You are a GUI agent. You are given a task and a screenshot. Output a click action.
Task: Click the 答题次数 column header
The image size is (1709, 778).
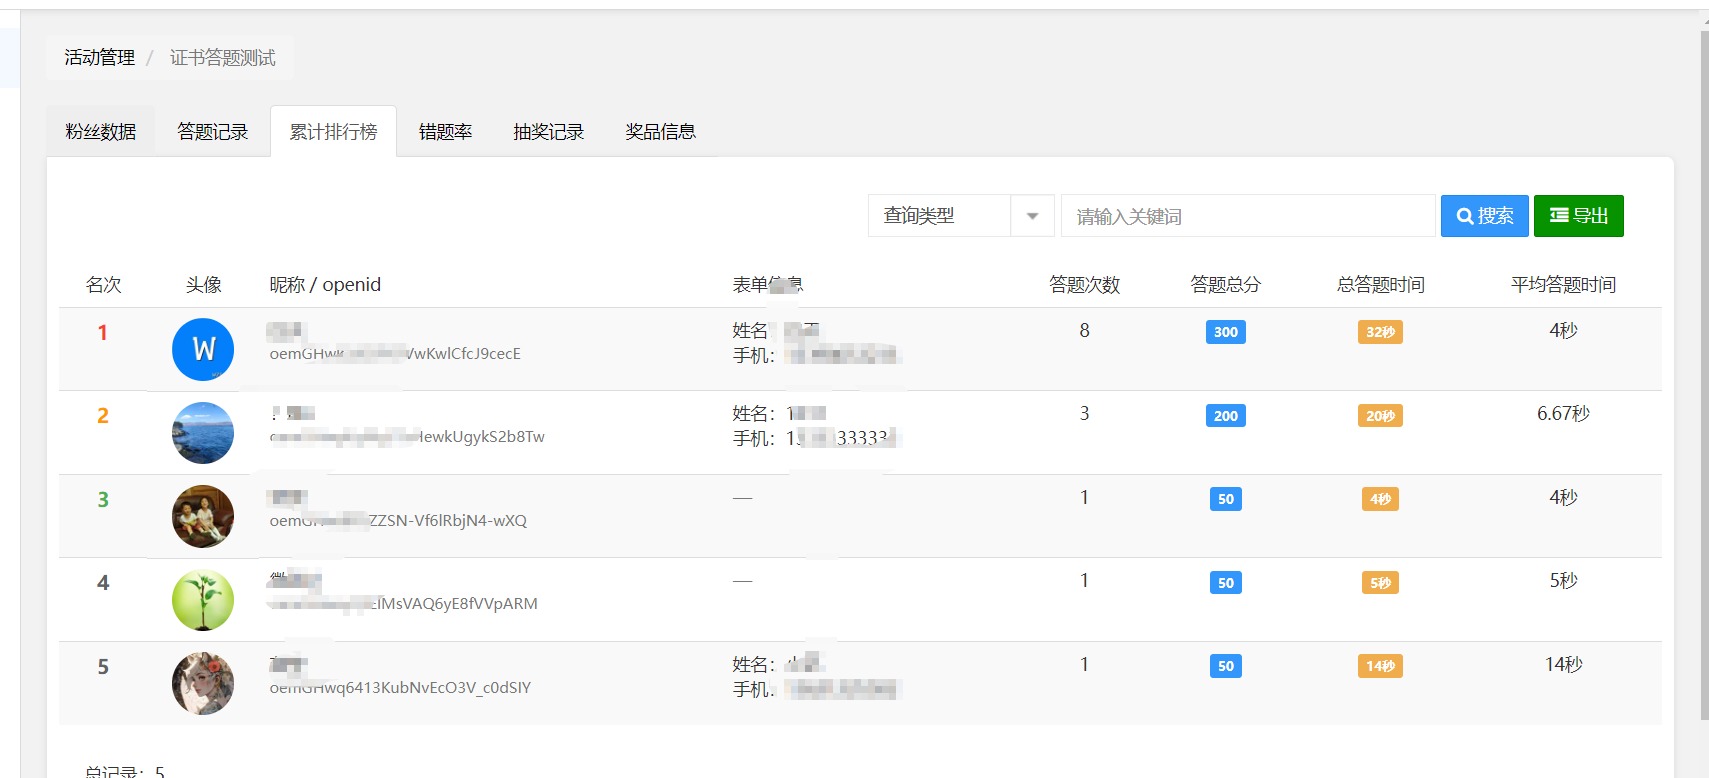coord(1085,285)
